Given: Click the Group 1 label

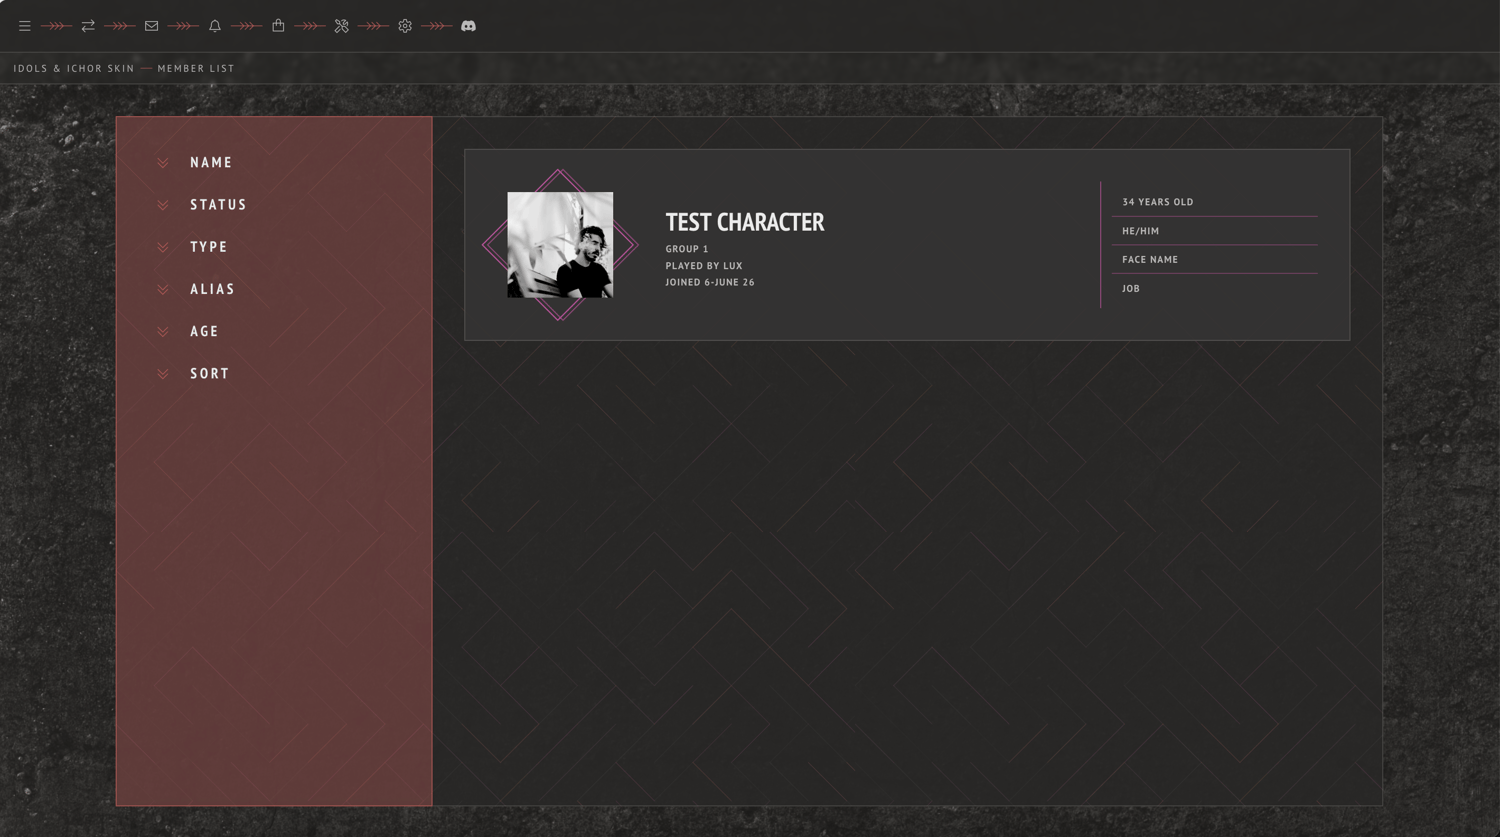Looking at the screenshot, I should coord(687,249).
